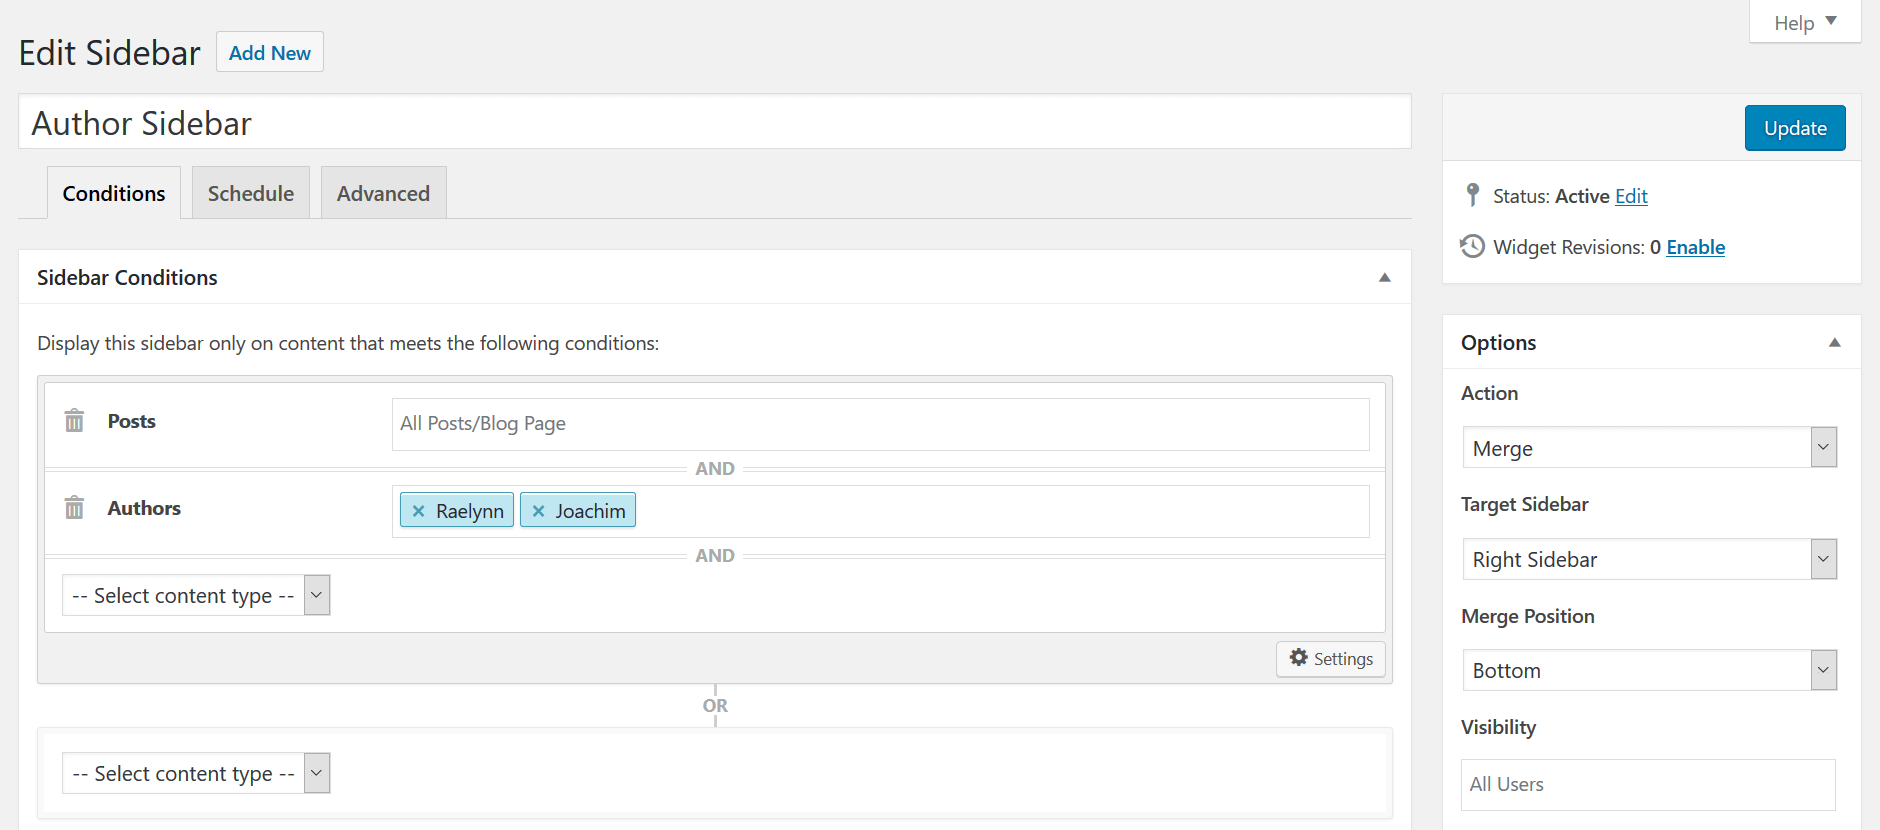The width and height of the screenshot is (1880, 830).
Task: Remove the Joachim author tag
Action: tap(538, 511)
